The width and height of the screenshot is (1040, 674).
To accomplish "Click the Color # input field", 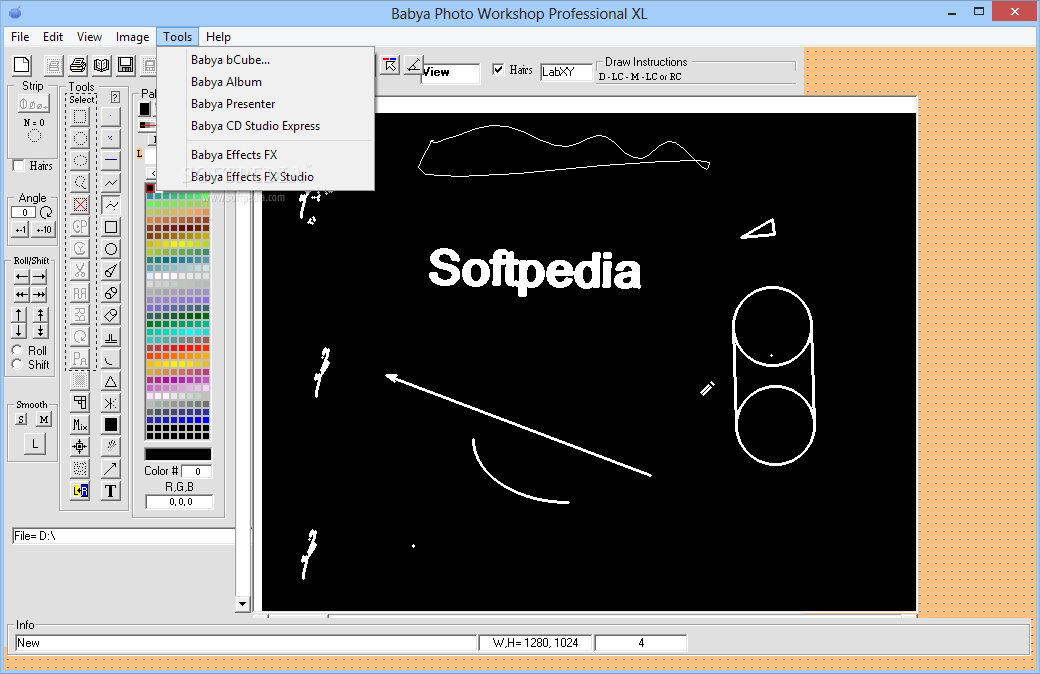I will click(196, 471).
